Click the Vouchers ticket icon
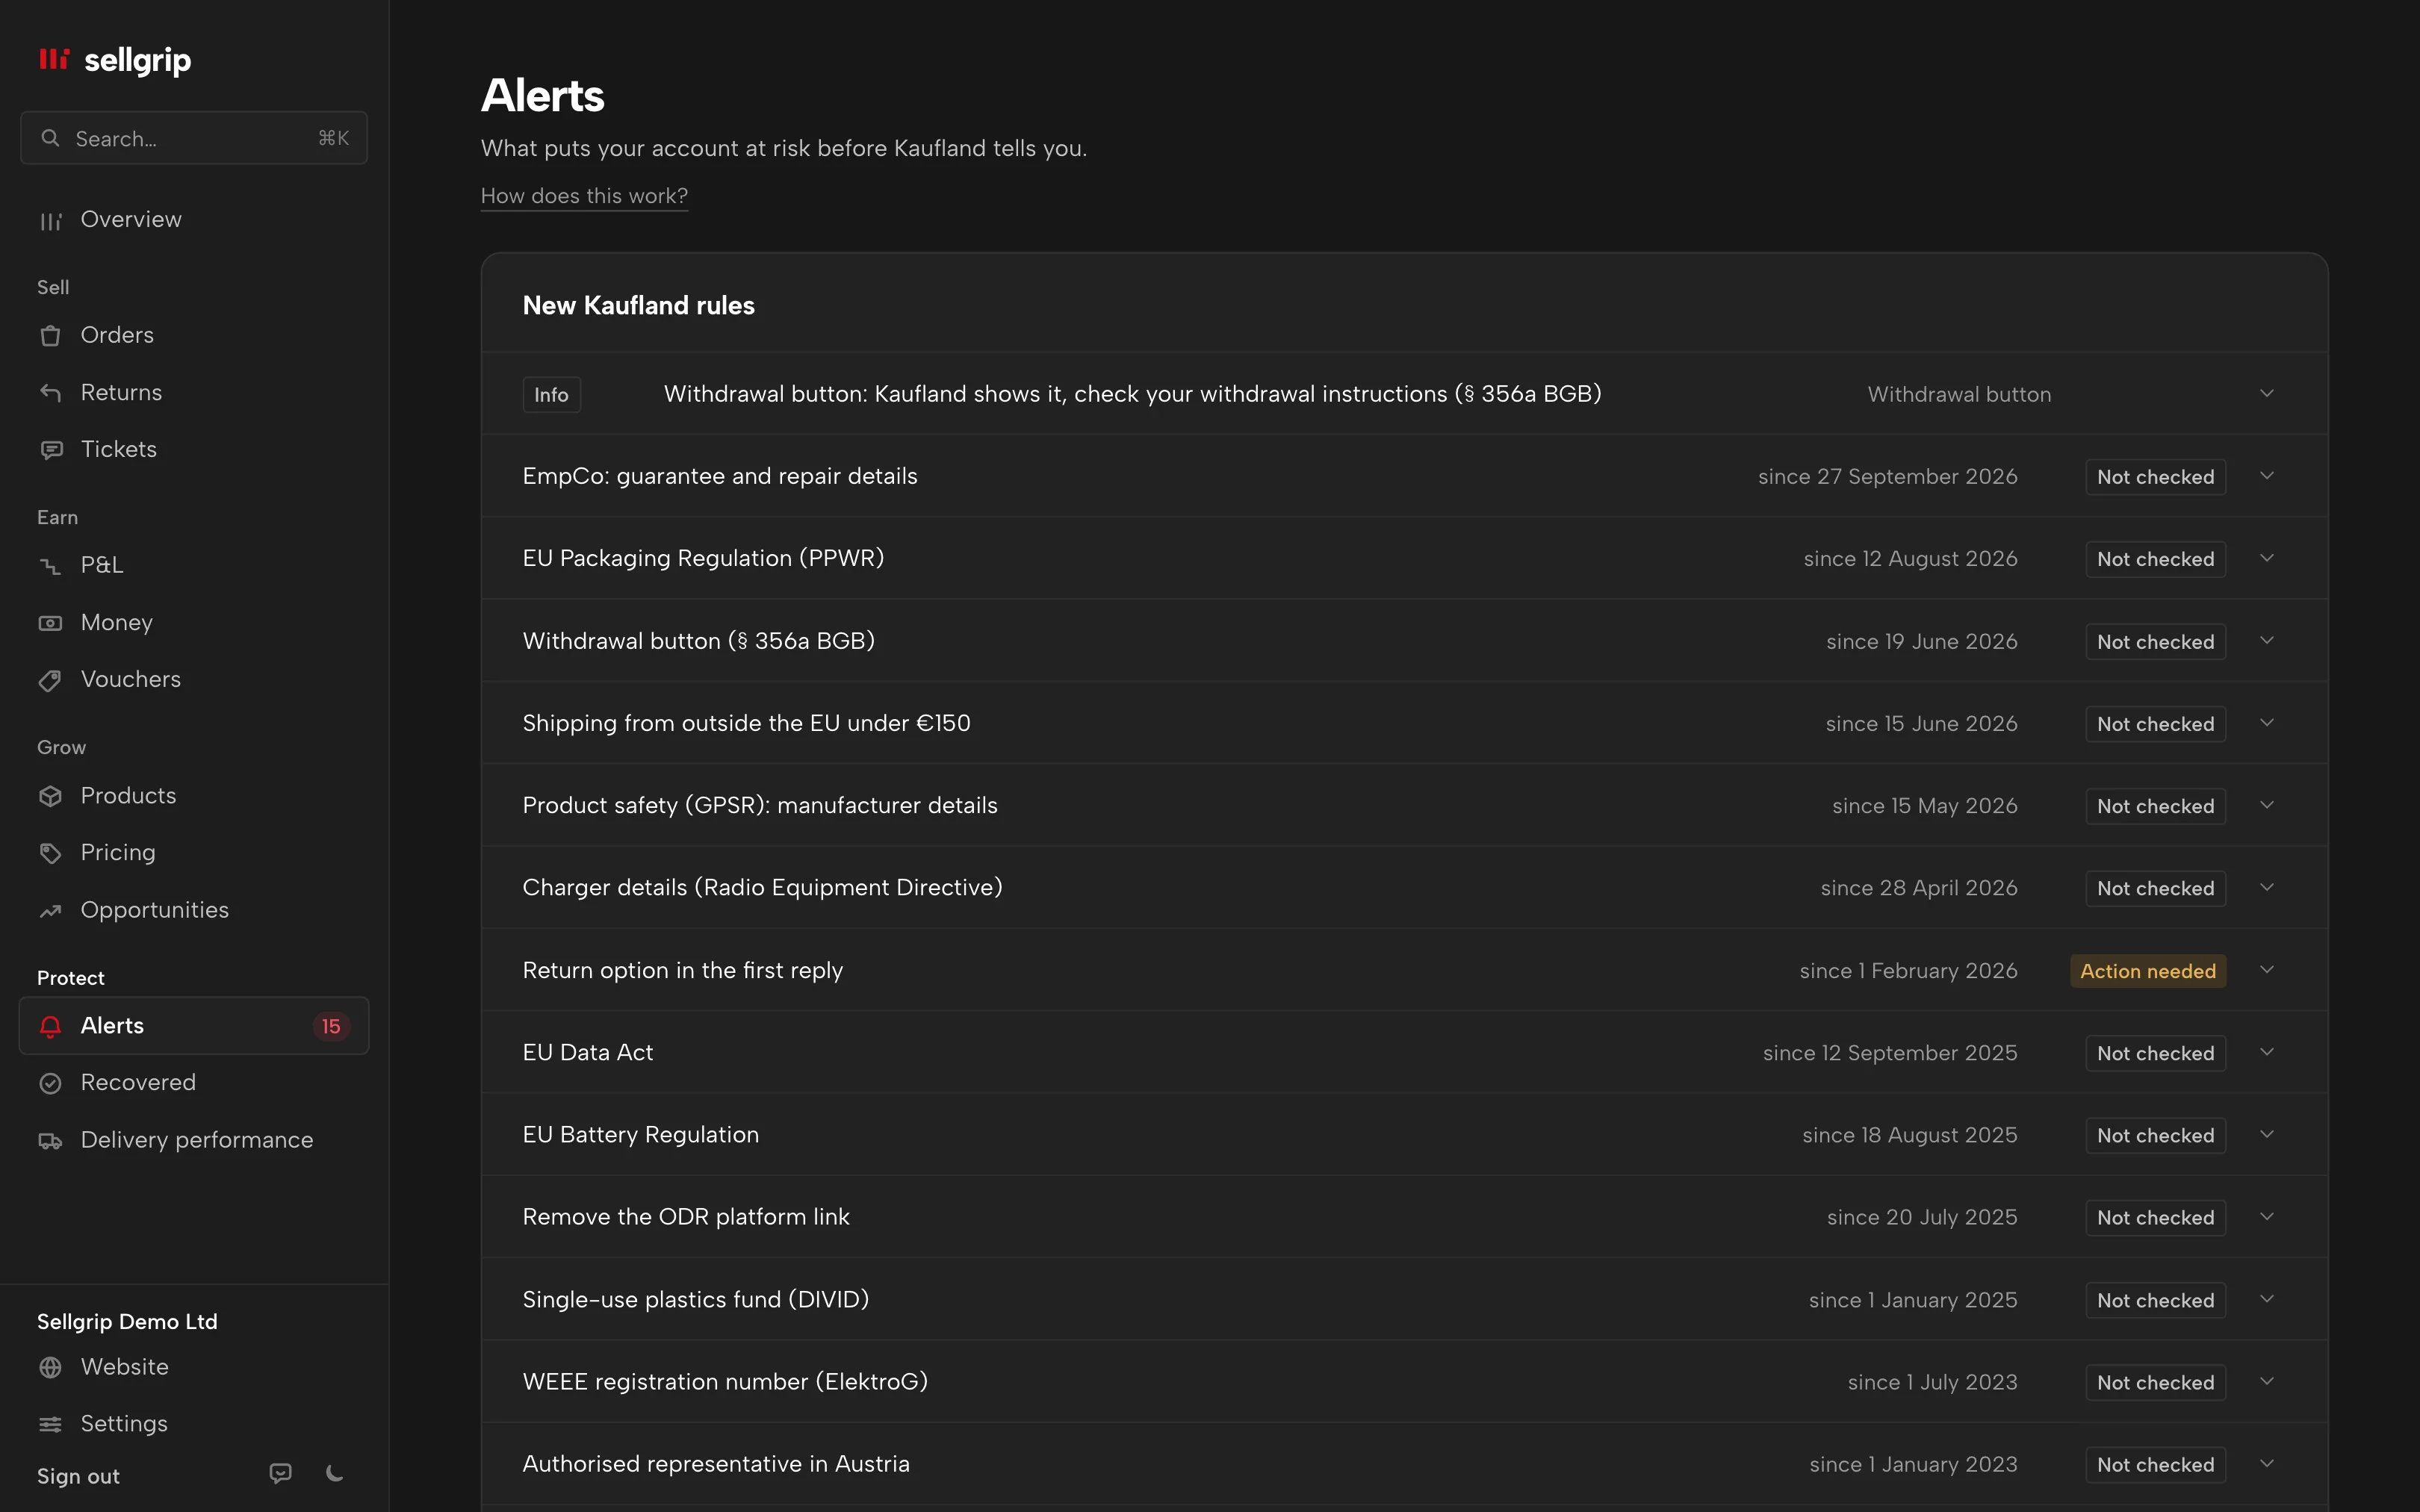The width and height of the screenshot is (2420, 1512). tap(50, 680)
